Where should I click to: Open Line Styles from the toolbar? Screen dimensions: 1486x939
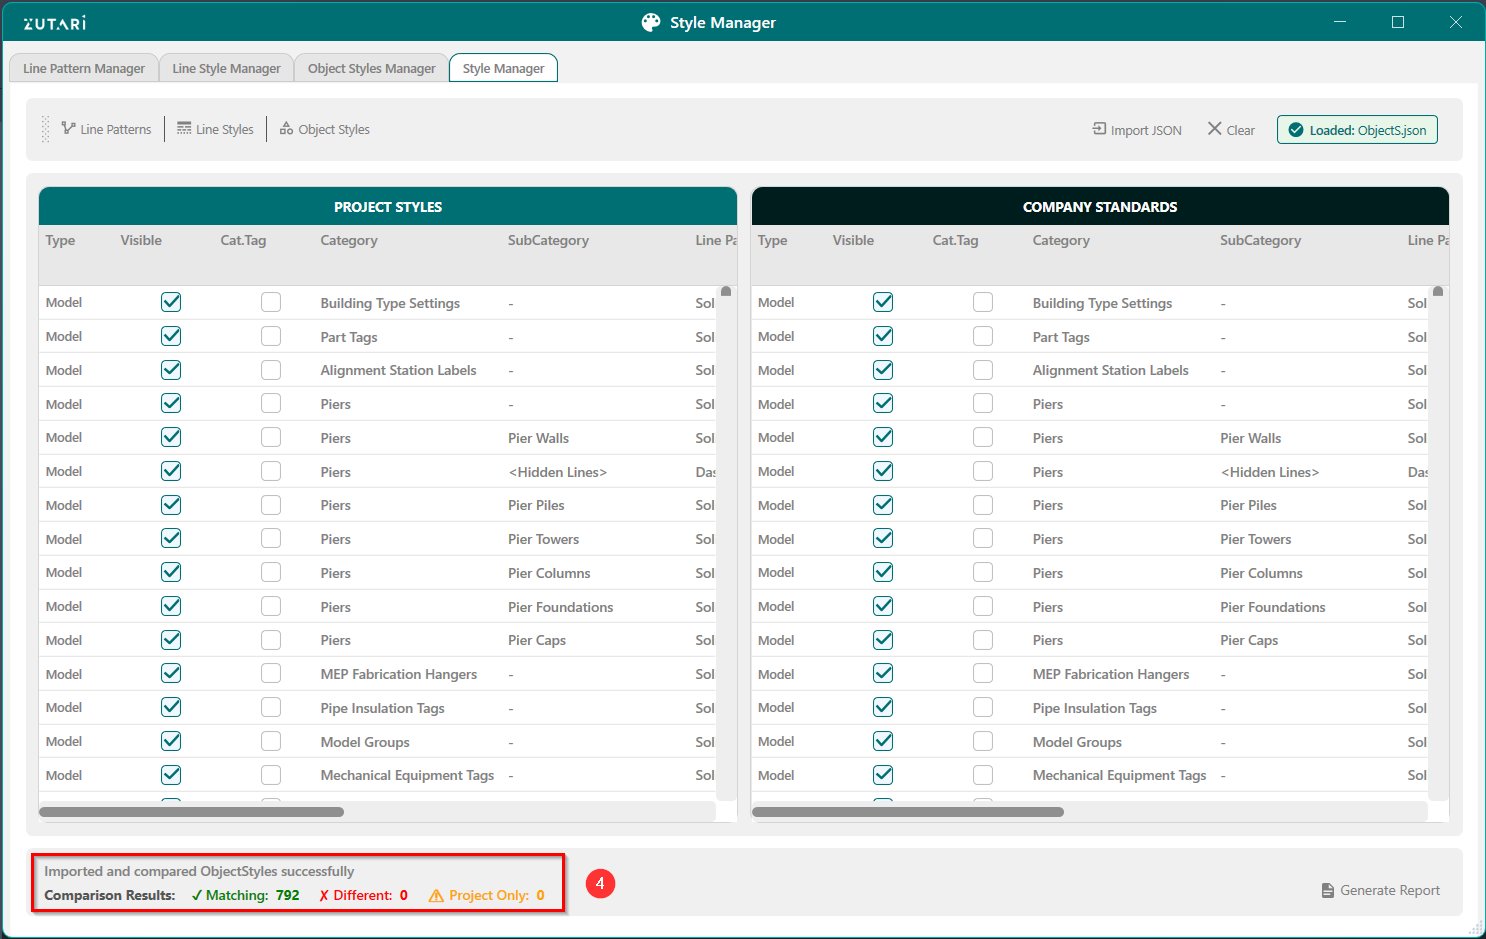coord(184,128)
